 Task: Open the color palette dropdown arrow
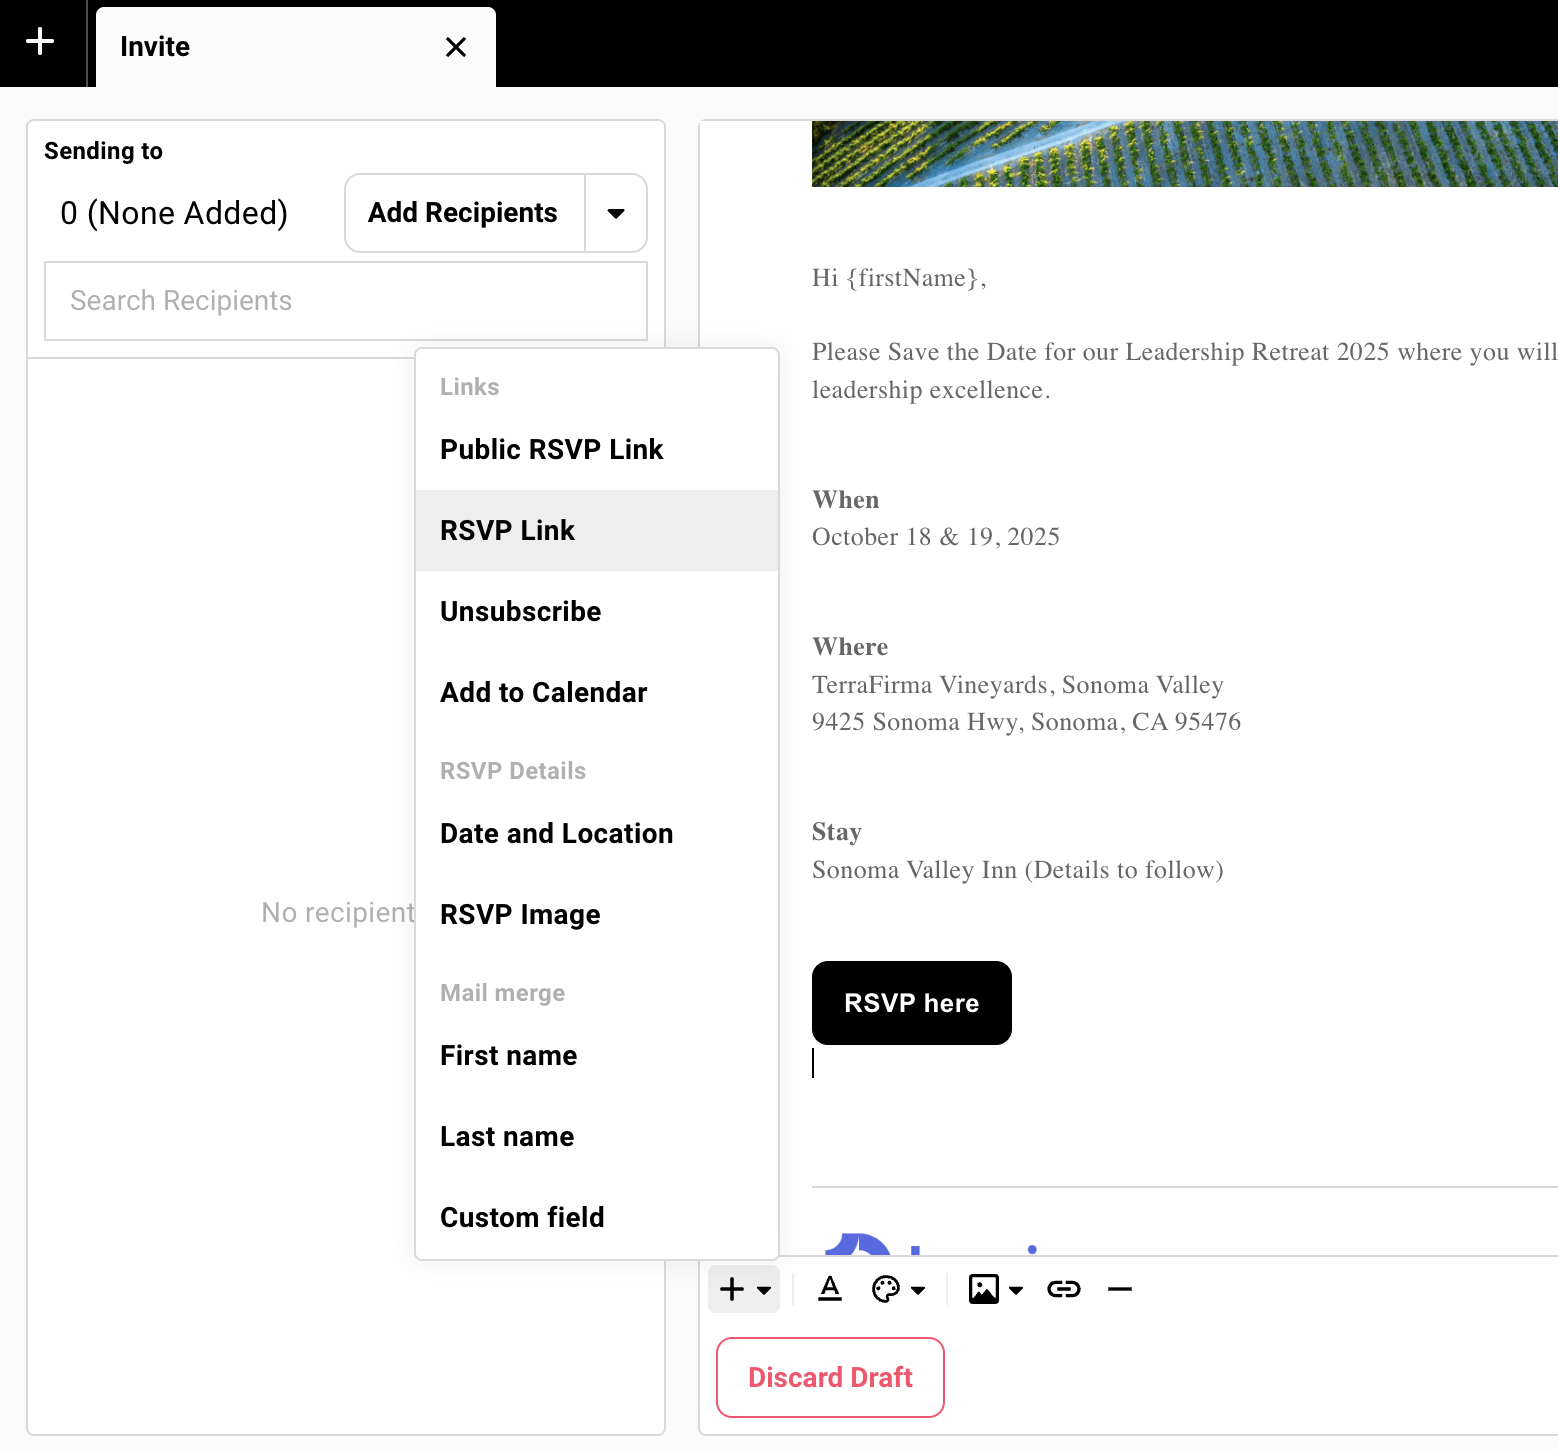[918, 1289]
